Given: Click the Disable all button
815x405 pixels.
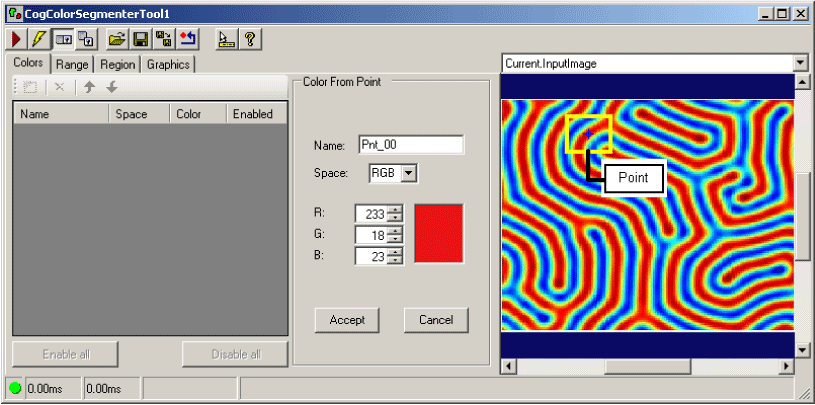Looking at the screenshot, I should click(x=235, y=355).
